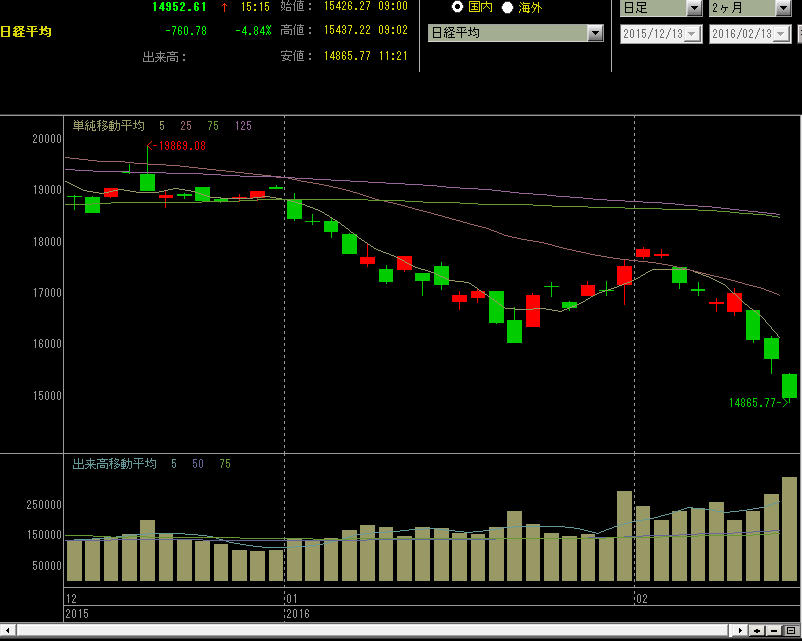Select the 国内 radio button
This screenshot has width=802, height=641.
coord(458,7)
